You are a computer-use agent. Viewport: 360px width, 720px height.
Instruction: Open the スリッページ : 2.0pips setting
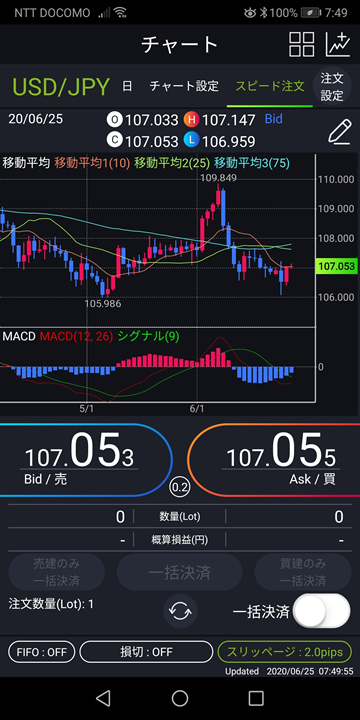point(285,652)
